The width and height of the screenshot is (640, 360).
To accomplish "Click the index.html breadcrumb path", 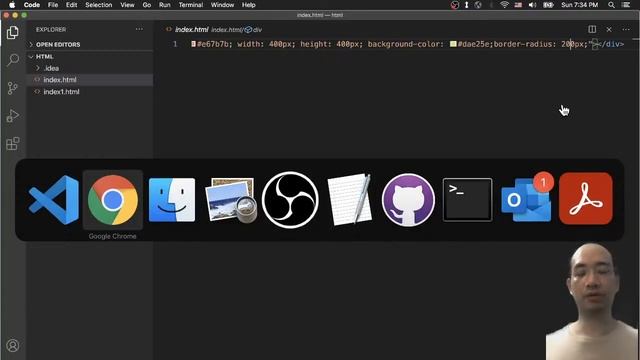I will click(x=226, y=30).
